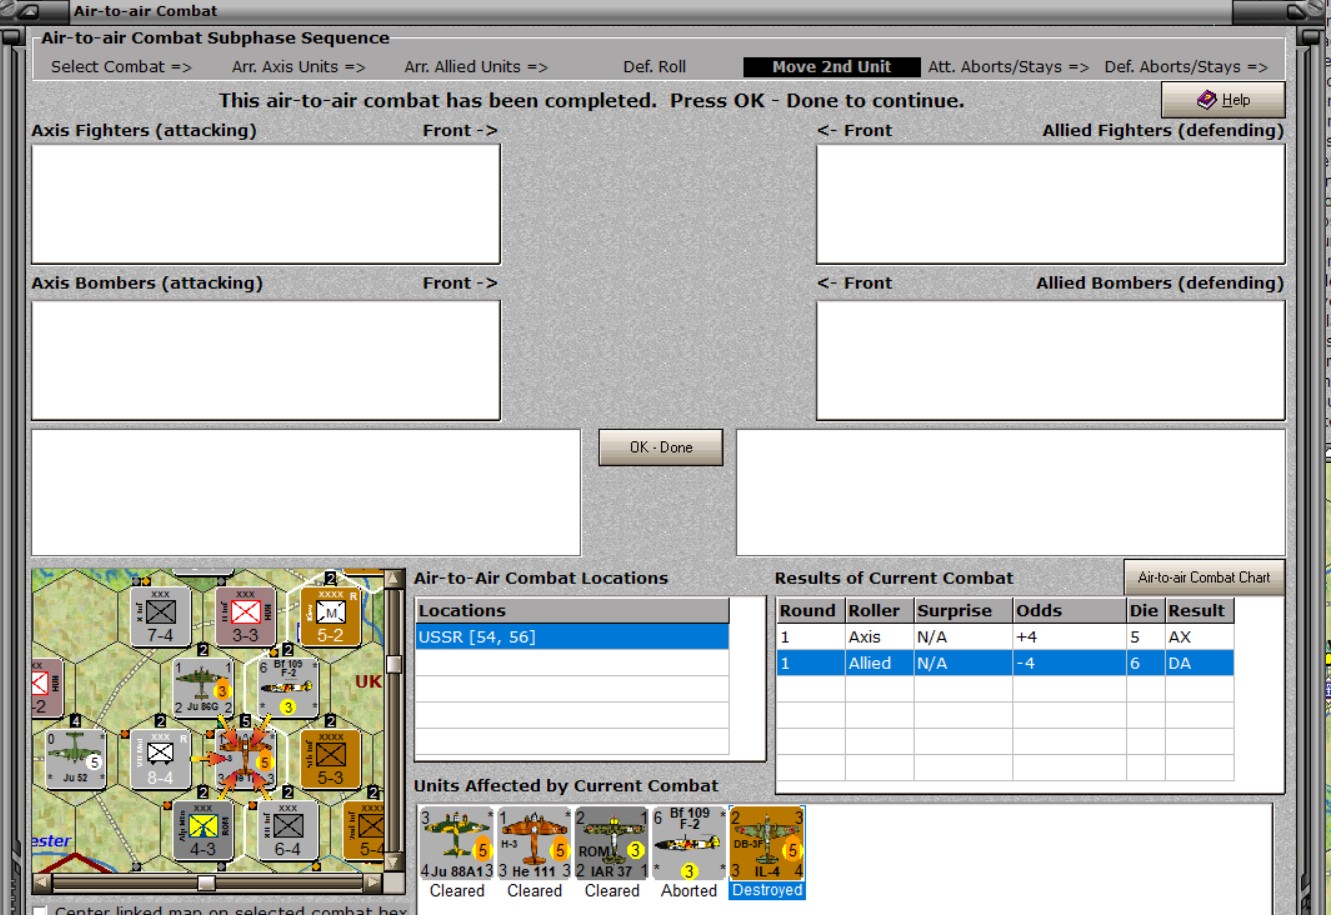Click the Bf 109 F-2 counter on map

click(288, 687)
